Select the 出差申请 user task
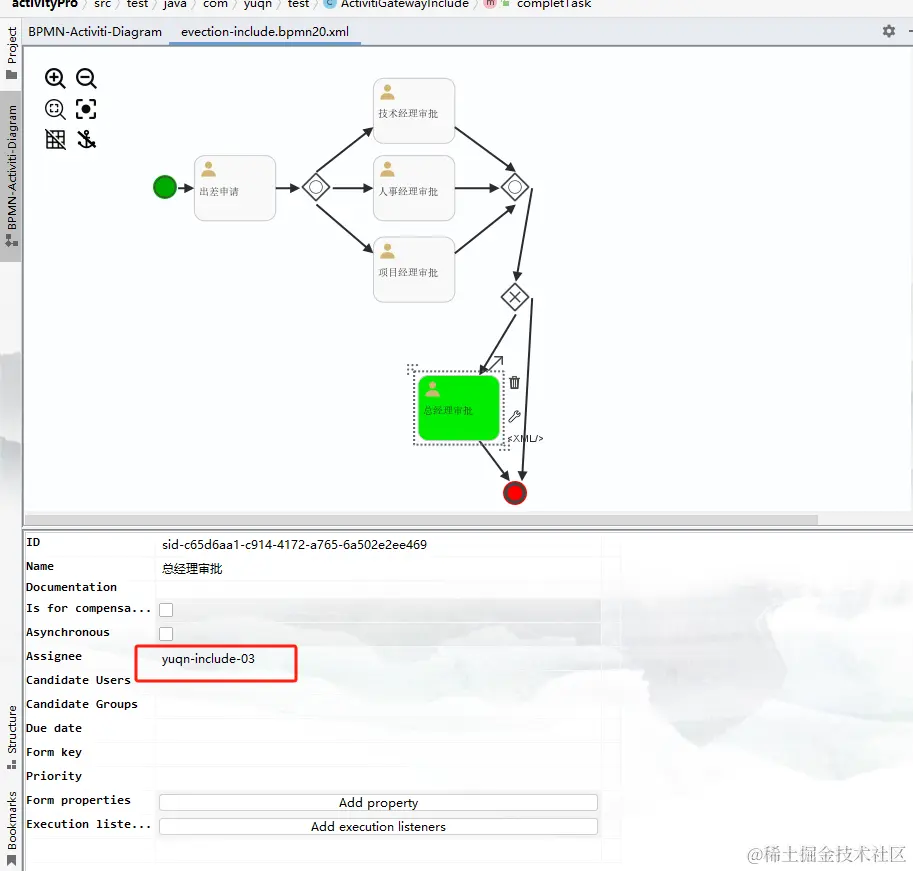Image resolution: width=913 pixels, height=871 pixels. coord(235,188)
